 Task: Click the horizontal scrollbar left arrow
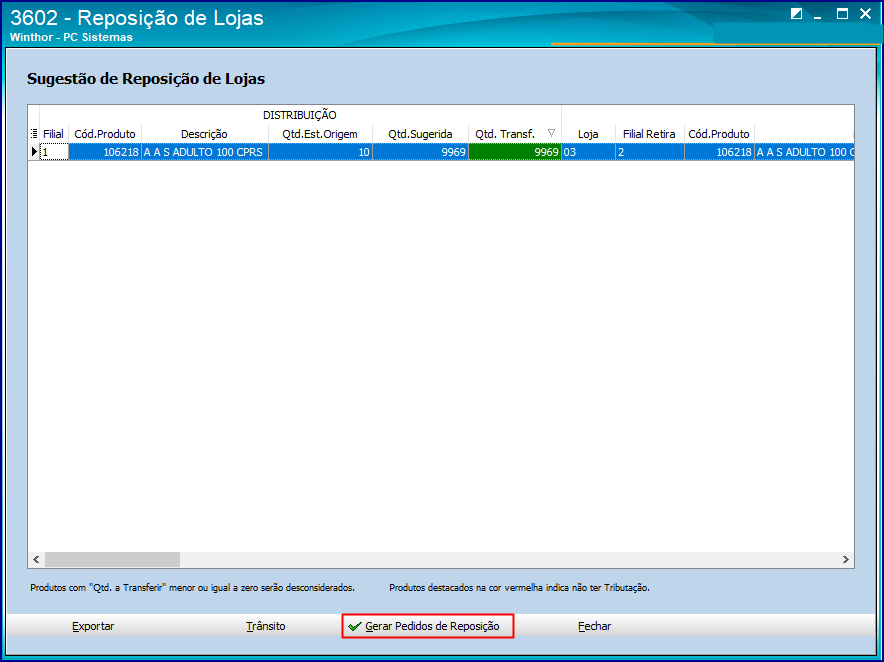tap(36, 559)
